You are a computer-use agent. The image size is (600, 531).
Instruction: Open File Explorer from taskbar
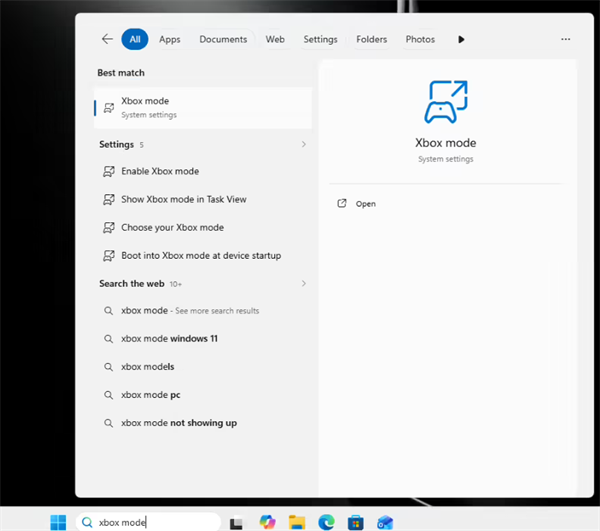pos(297,522)
